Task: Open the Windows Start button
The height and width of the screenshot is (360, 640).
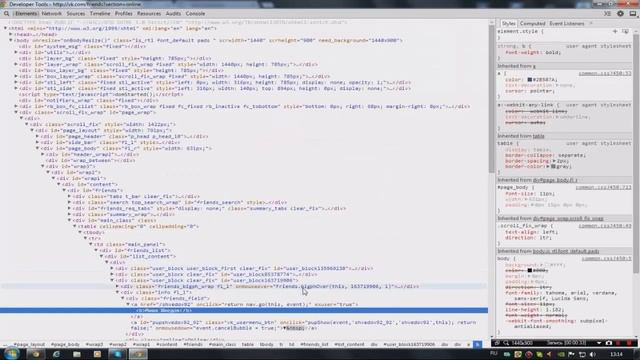Action: pyautogui.click(x=11, y=354)
